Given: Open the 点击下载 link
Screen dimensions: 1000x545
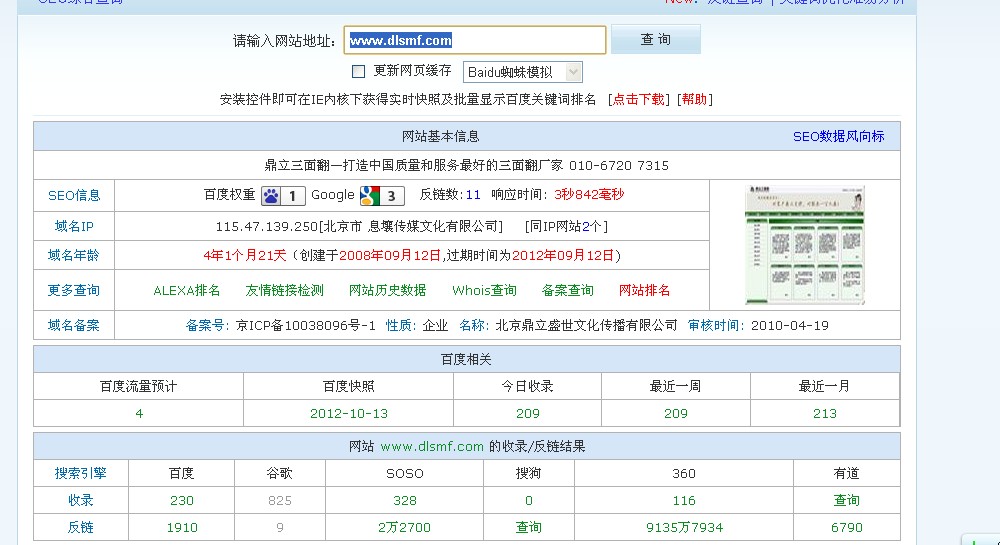Looking at the screenshot, I should (638, 99).
